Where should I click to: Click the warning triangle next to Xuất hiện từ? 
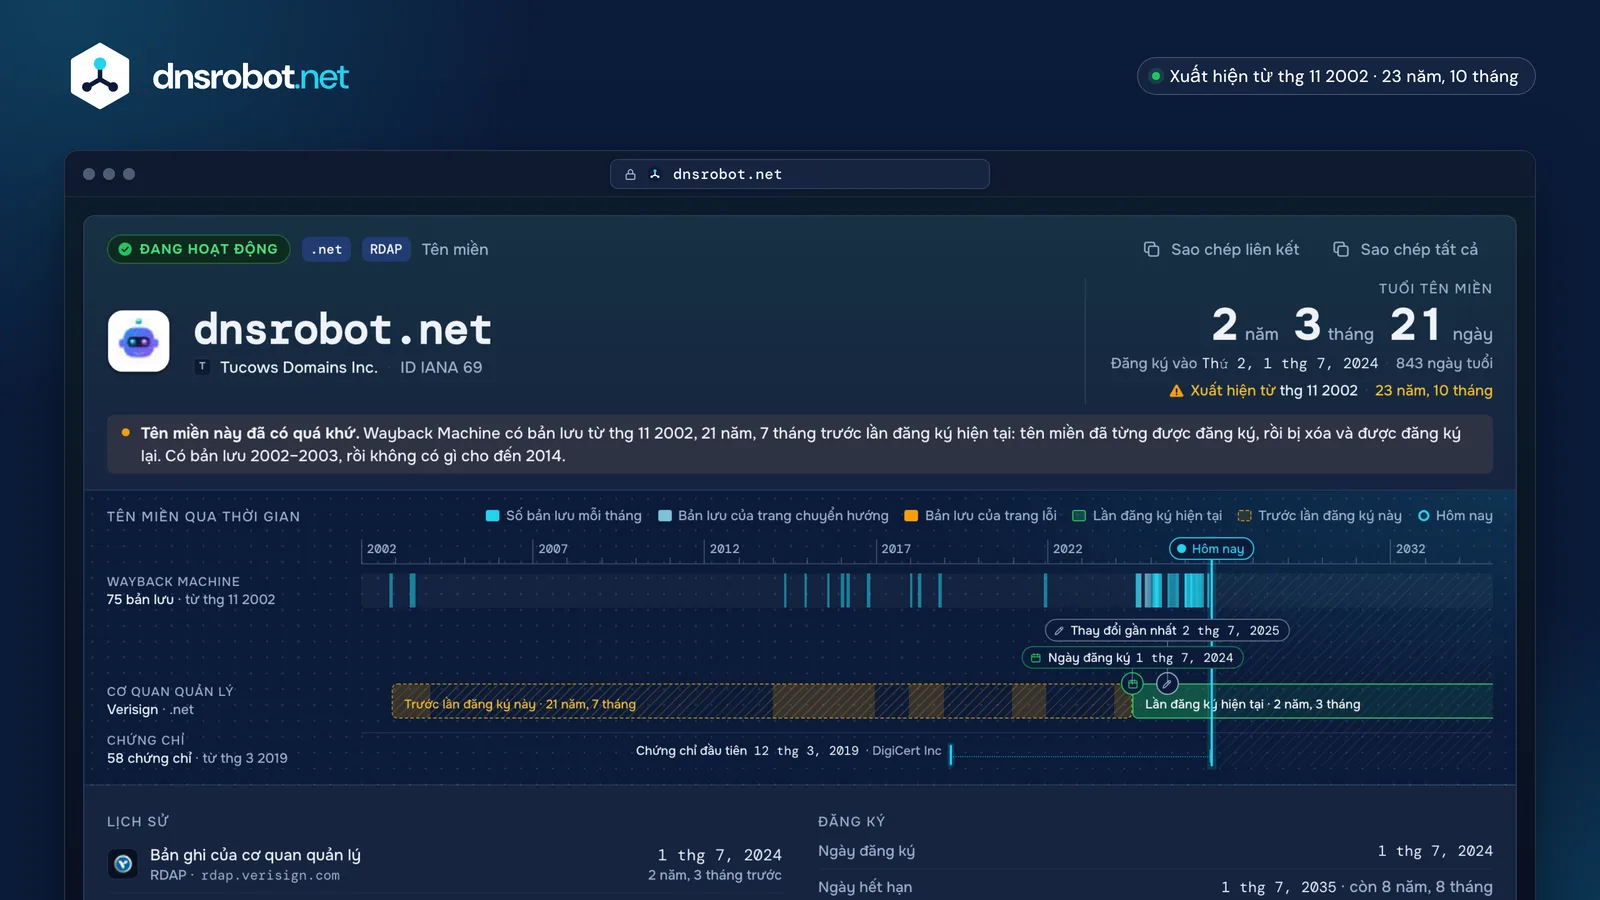1176,391
